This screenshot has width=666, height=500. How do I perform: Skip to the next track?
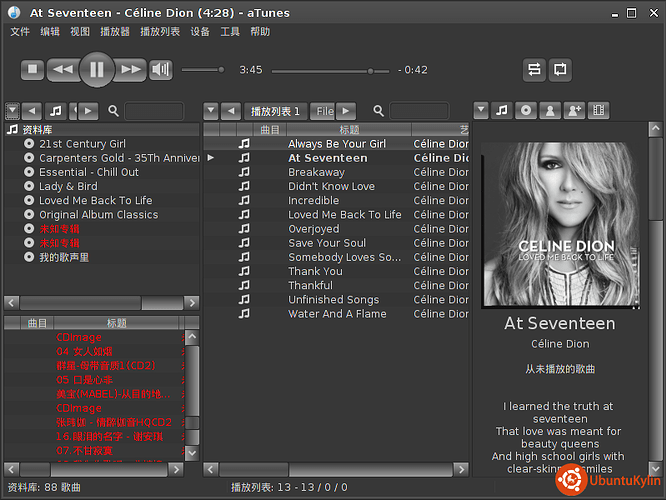coord(131,69)
